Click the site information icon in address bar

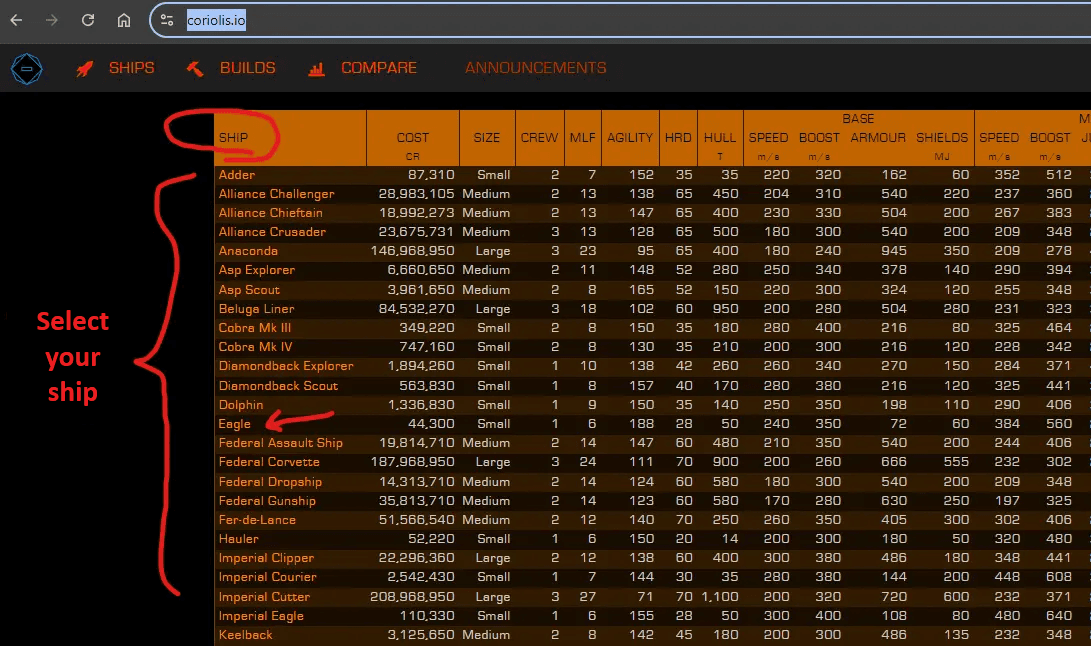tap(167, 20)
